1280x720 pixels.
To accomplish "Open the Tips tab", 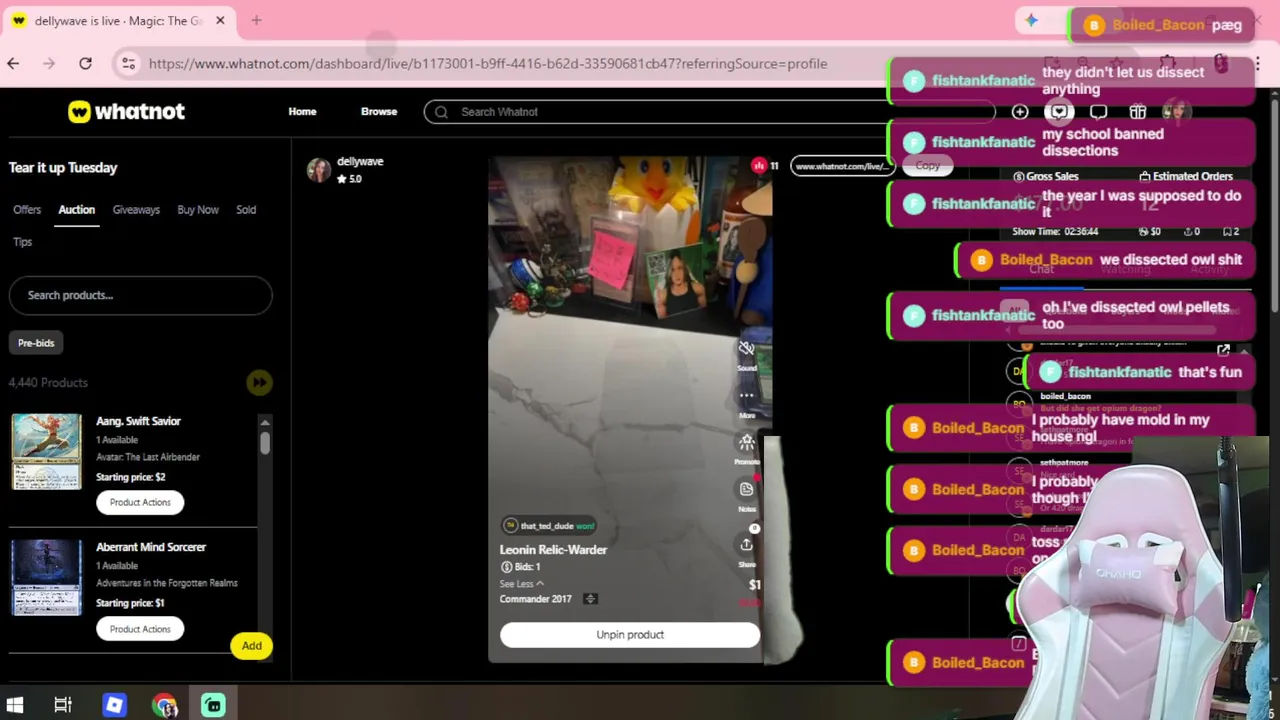I will coord(22,242).
